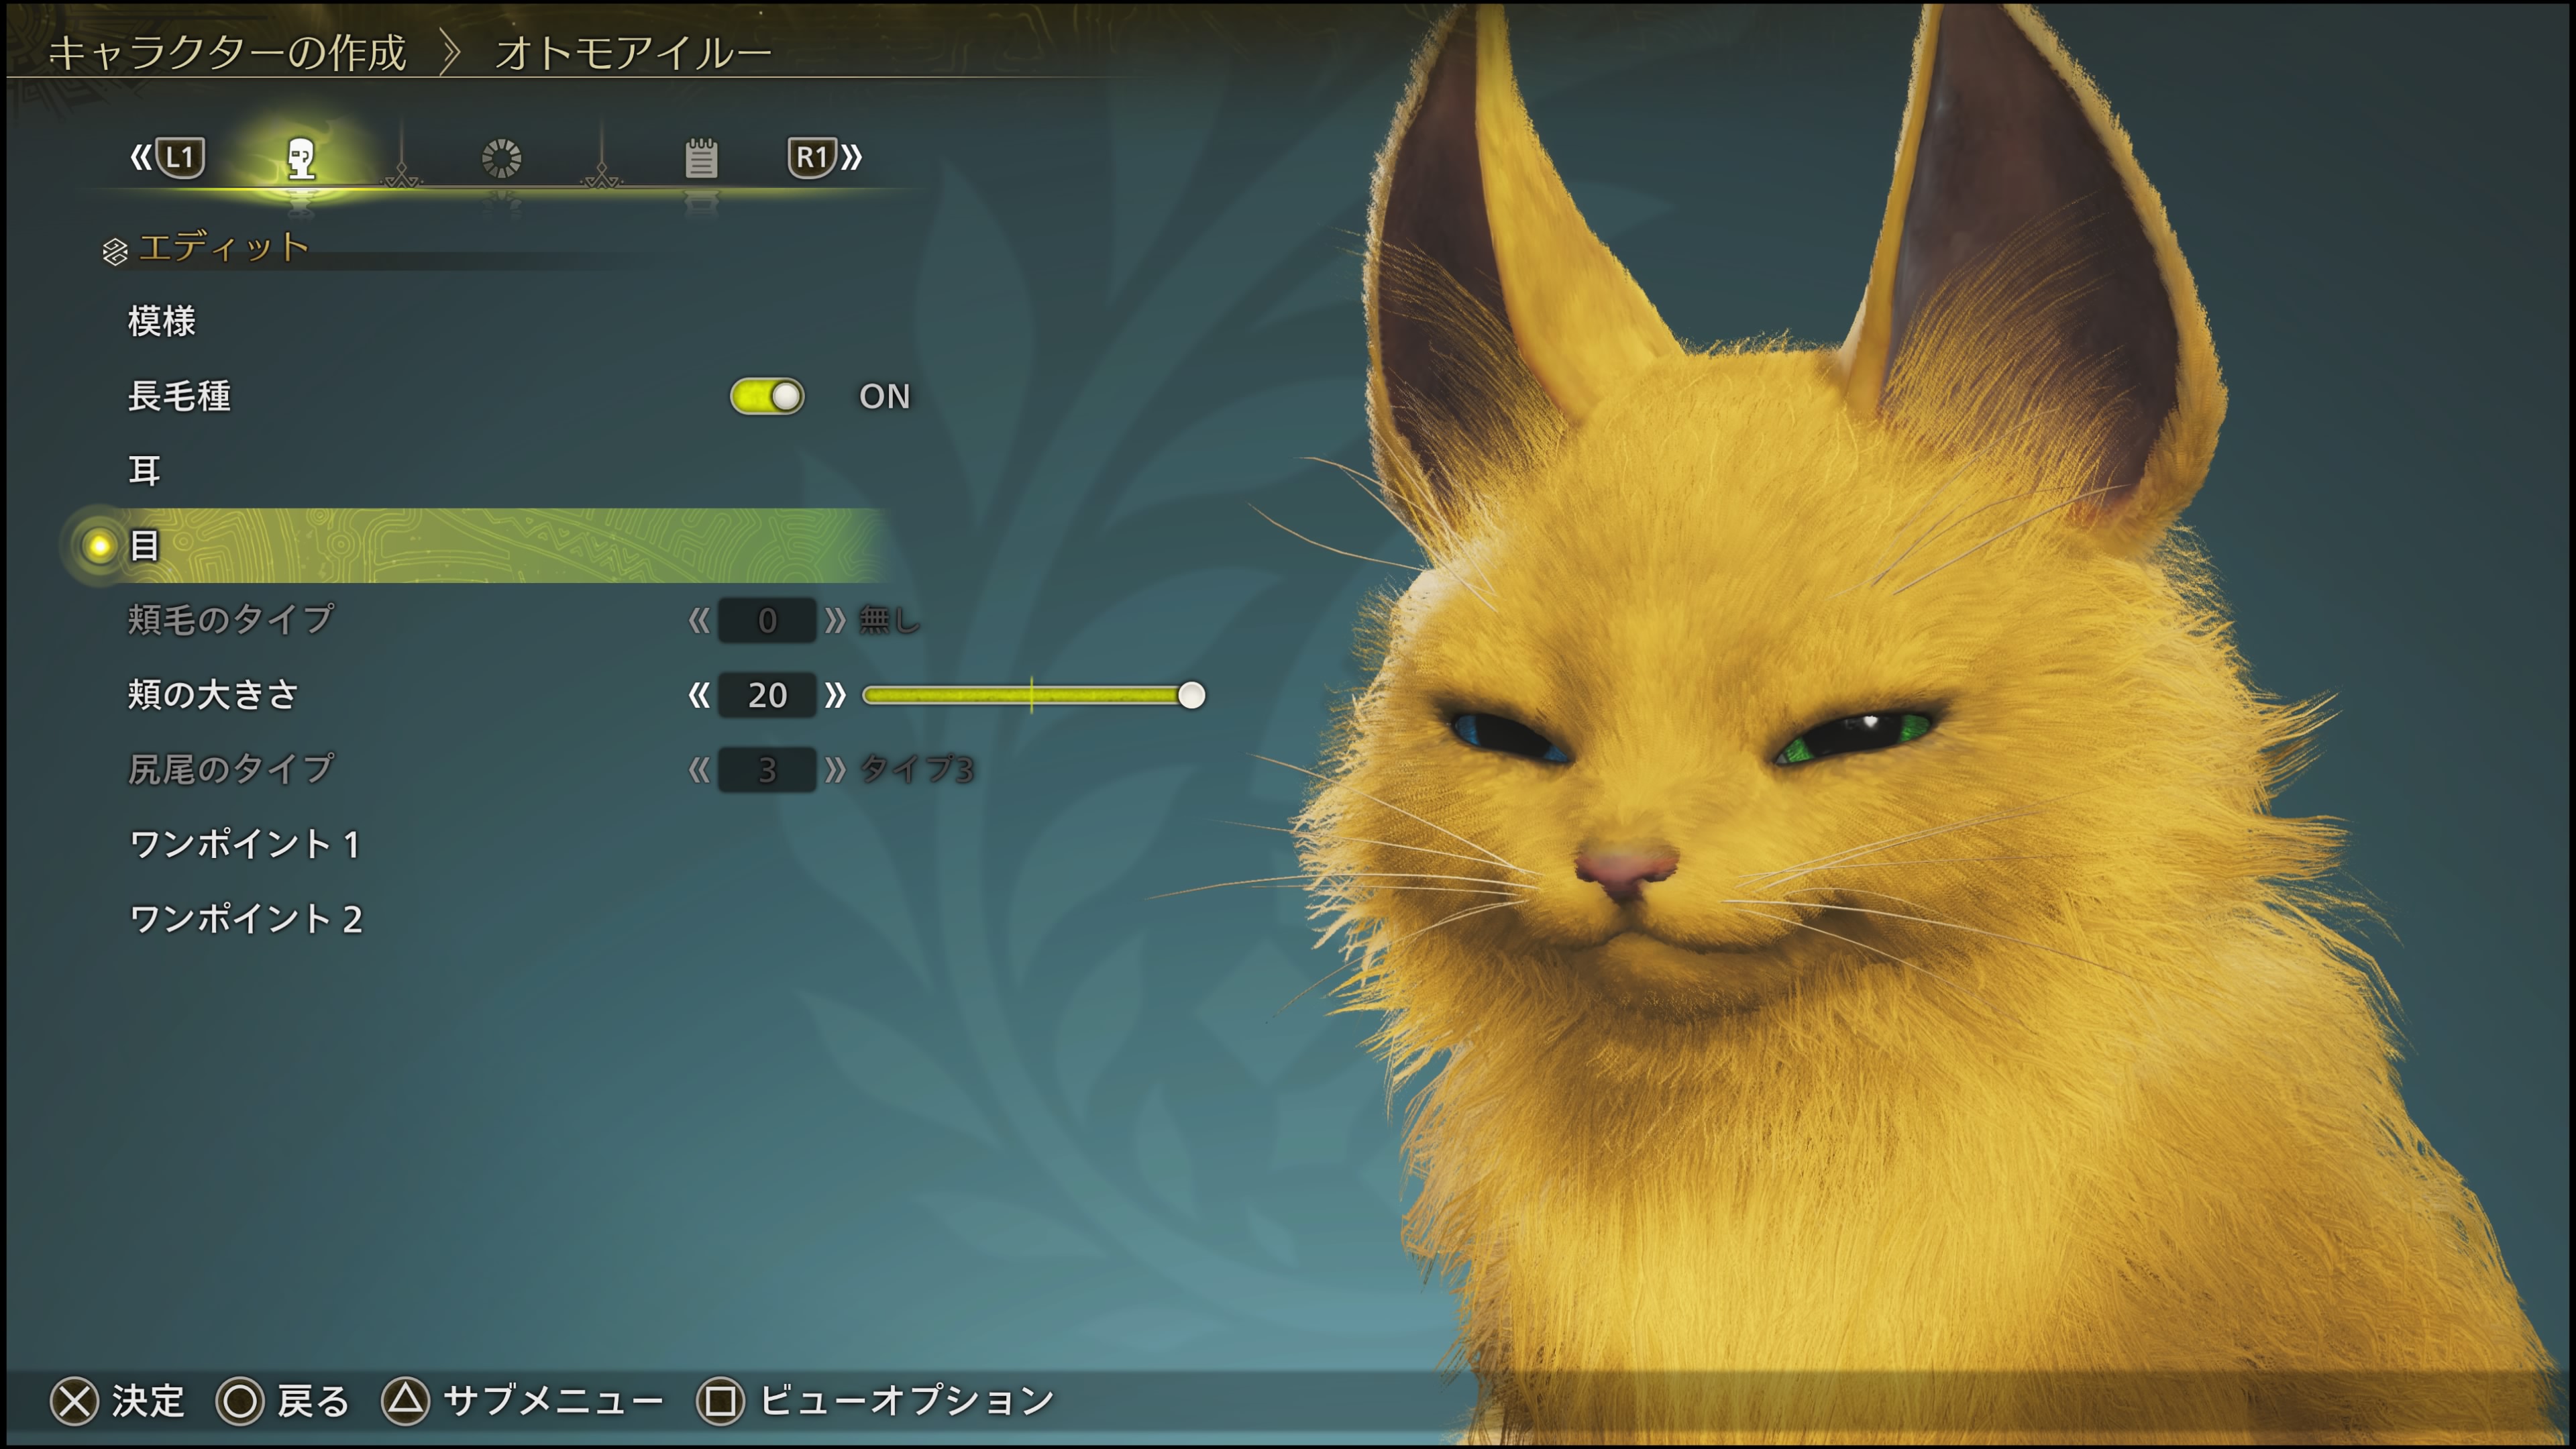Click the サブメニュー label text
This screenshot has height=1449, width=2576.
coord(553,1401)
